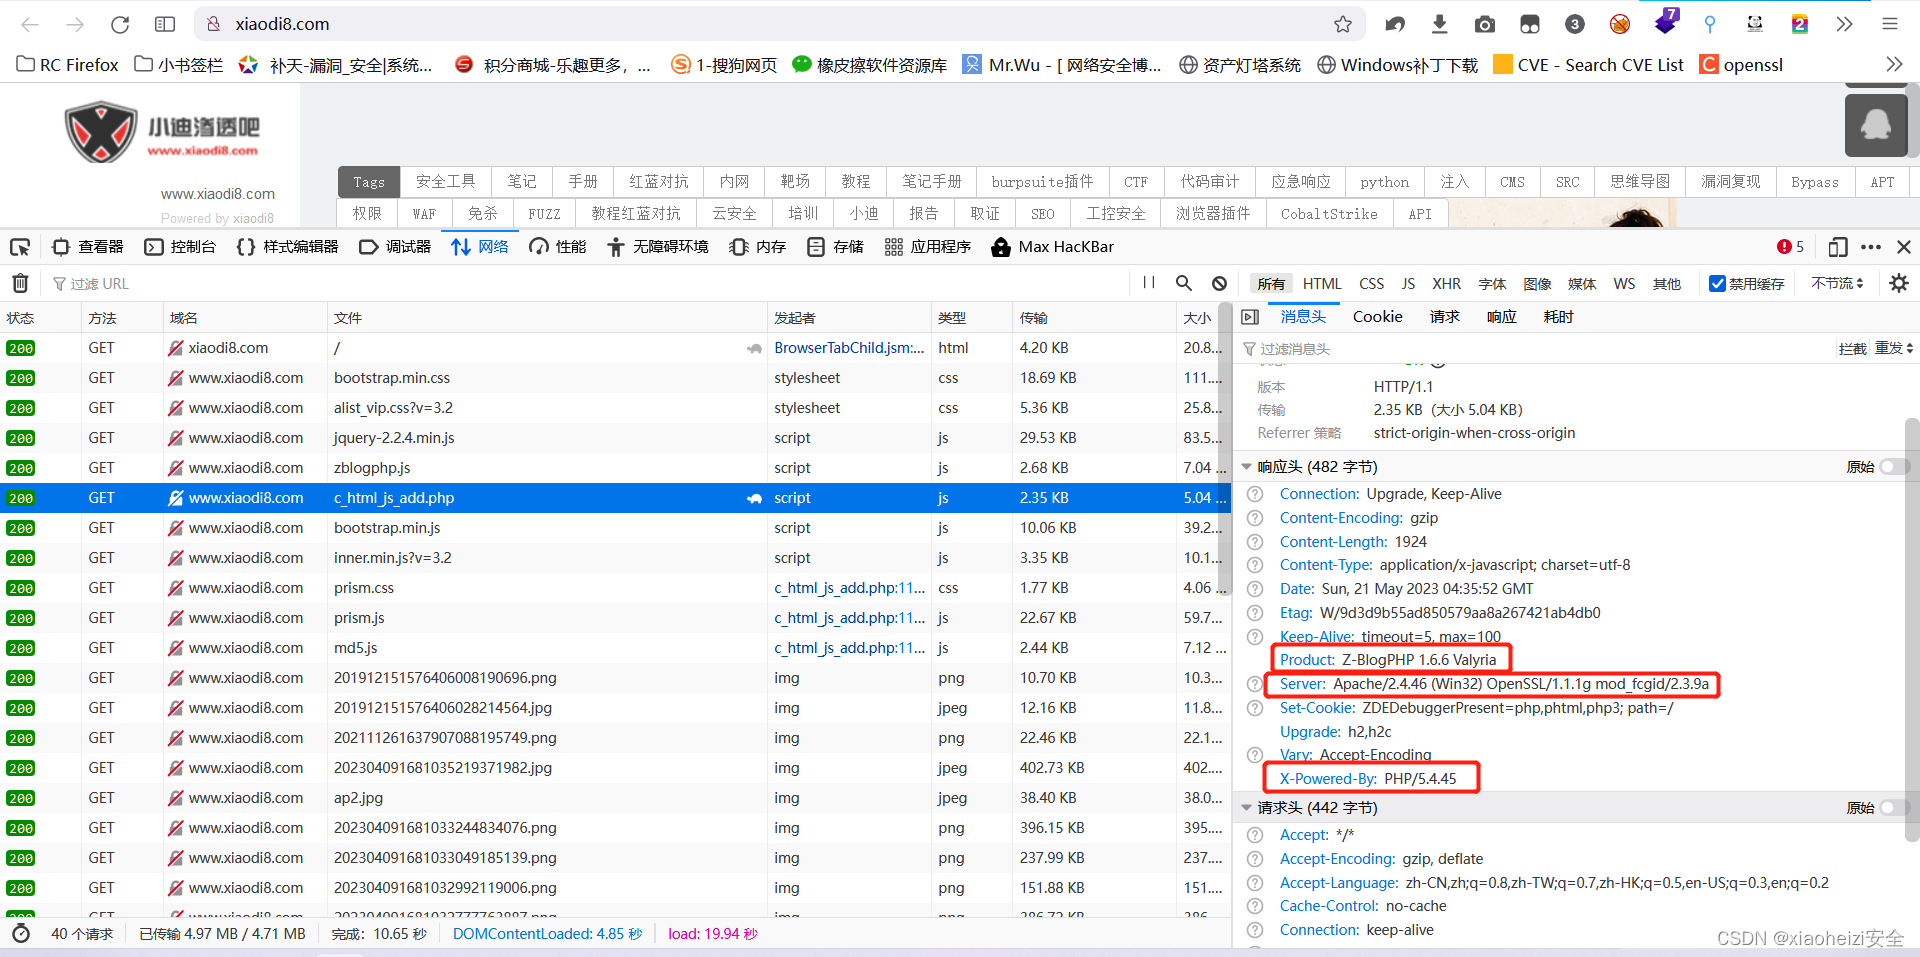Open the request search magnifier
Screen dimensions: 1920x957
1183,283
